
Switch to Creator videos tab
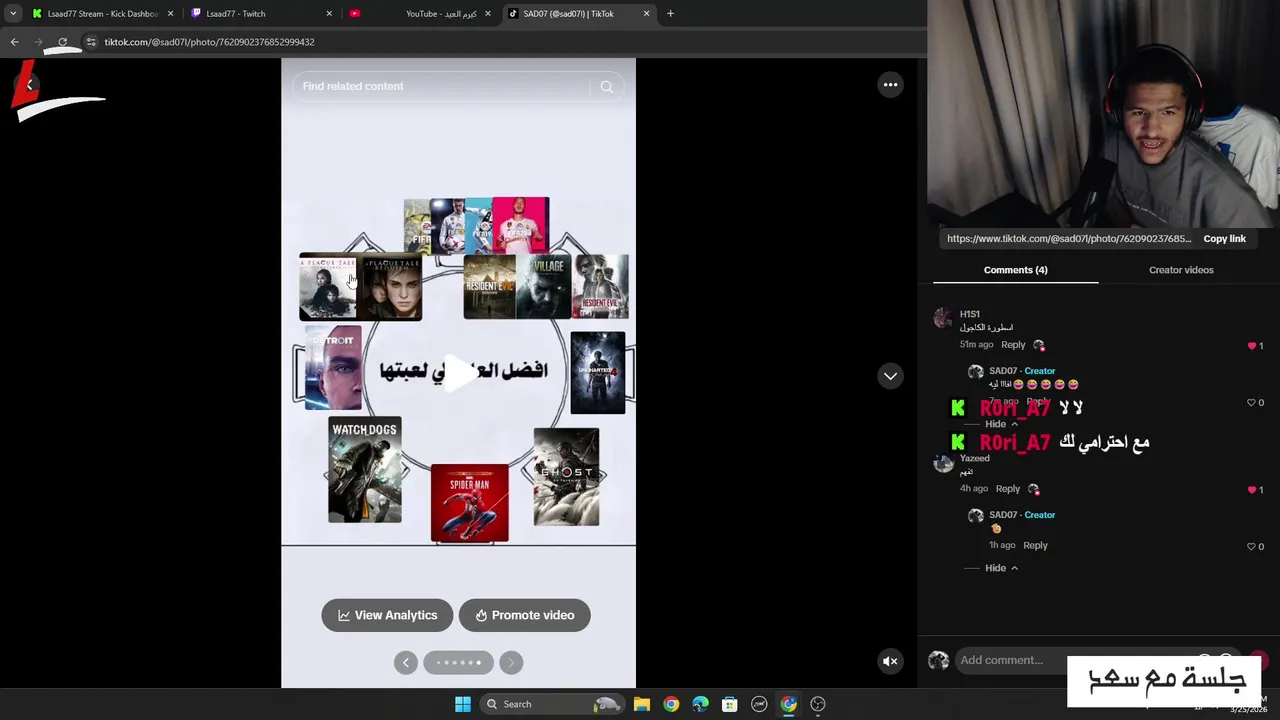click(x=1181, y=270)
